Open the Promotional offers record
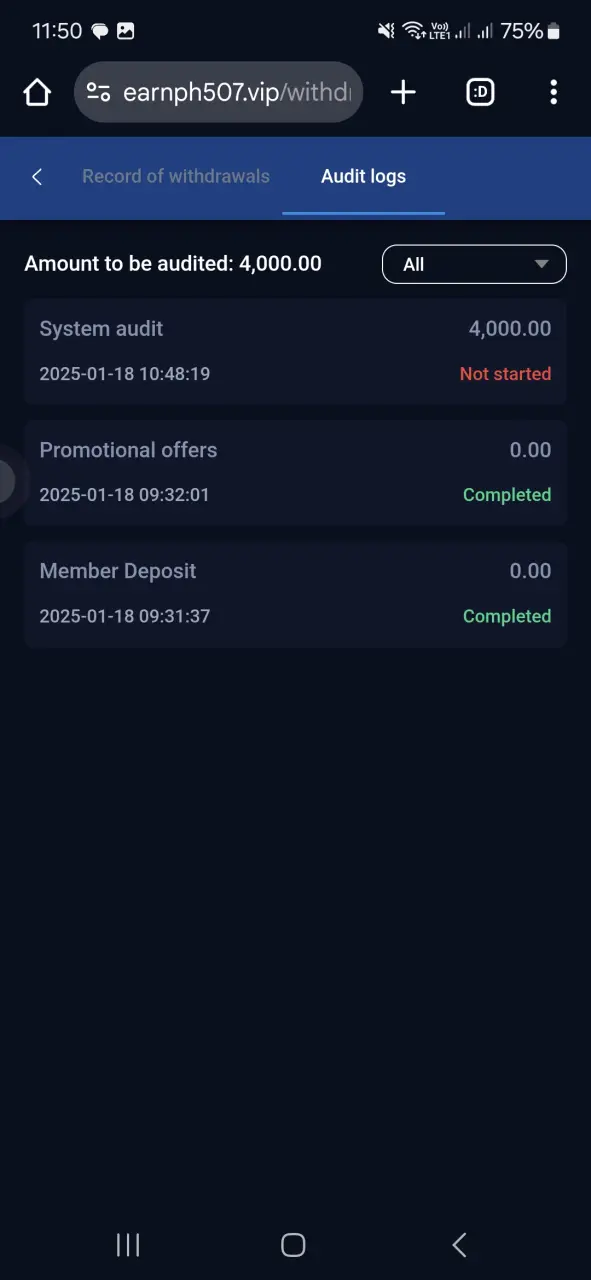 click(295, 472)
